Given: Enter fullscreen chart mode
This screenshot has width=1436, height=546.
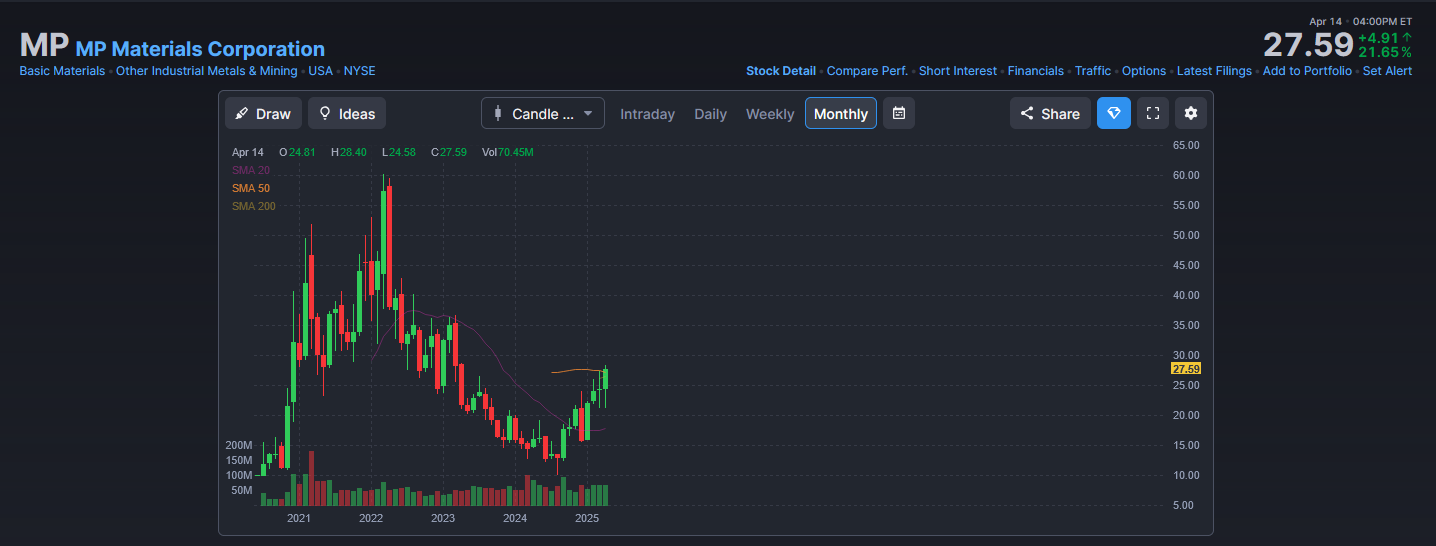Looking at the screenshot, I should click(1153, 114).
